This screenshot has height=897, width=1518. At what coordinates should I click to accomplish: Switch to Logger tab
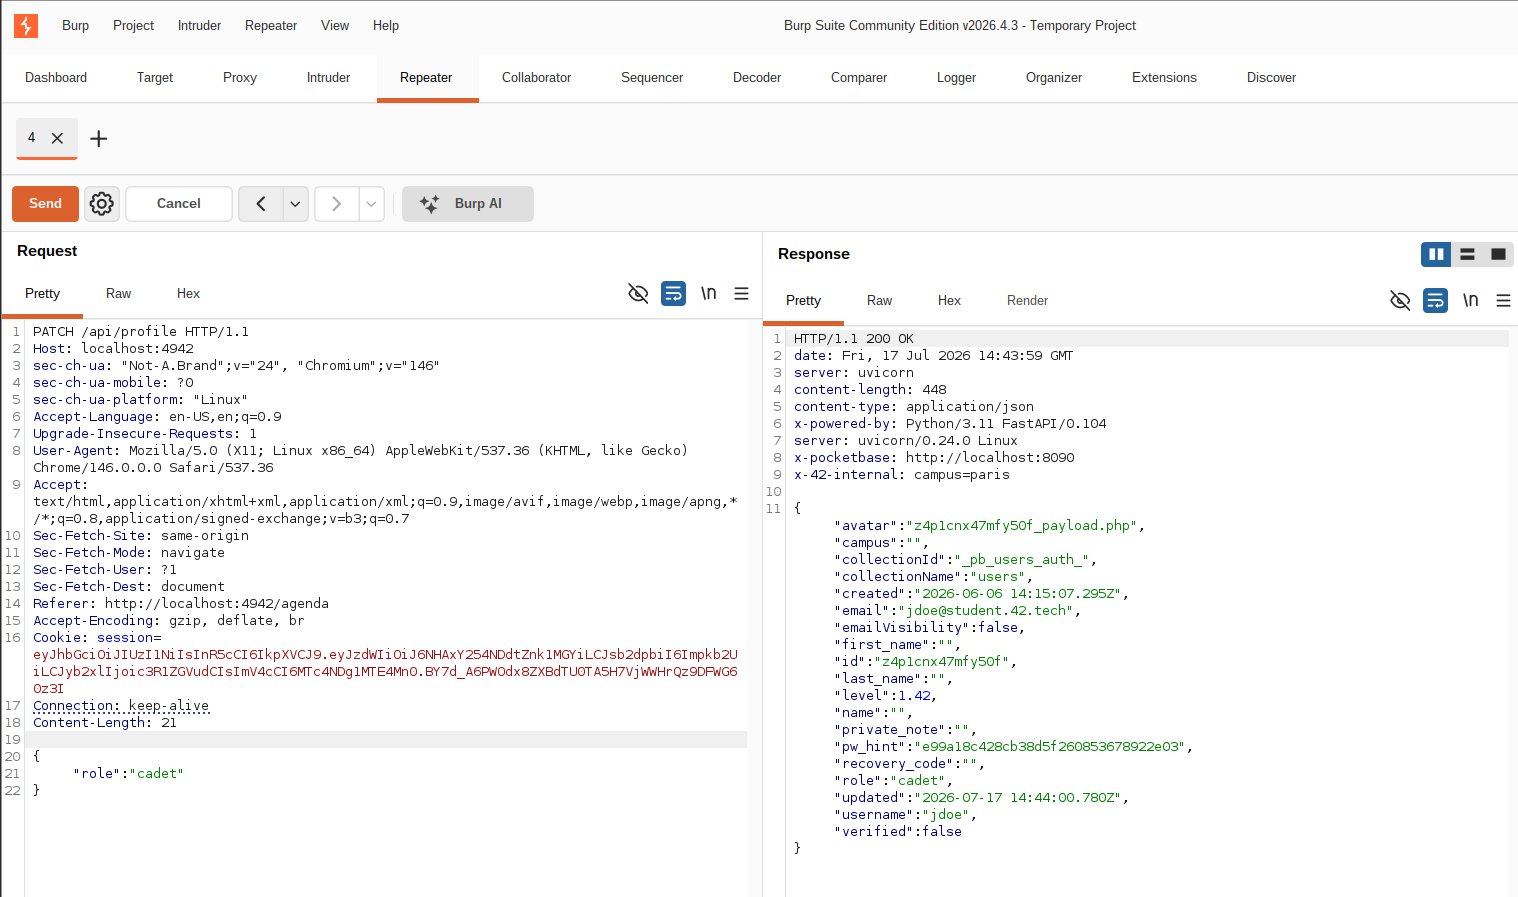956,78
